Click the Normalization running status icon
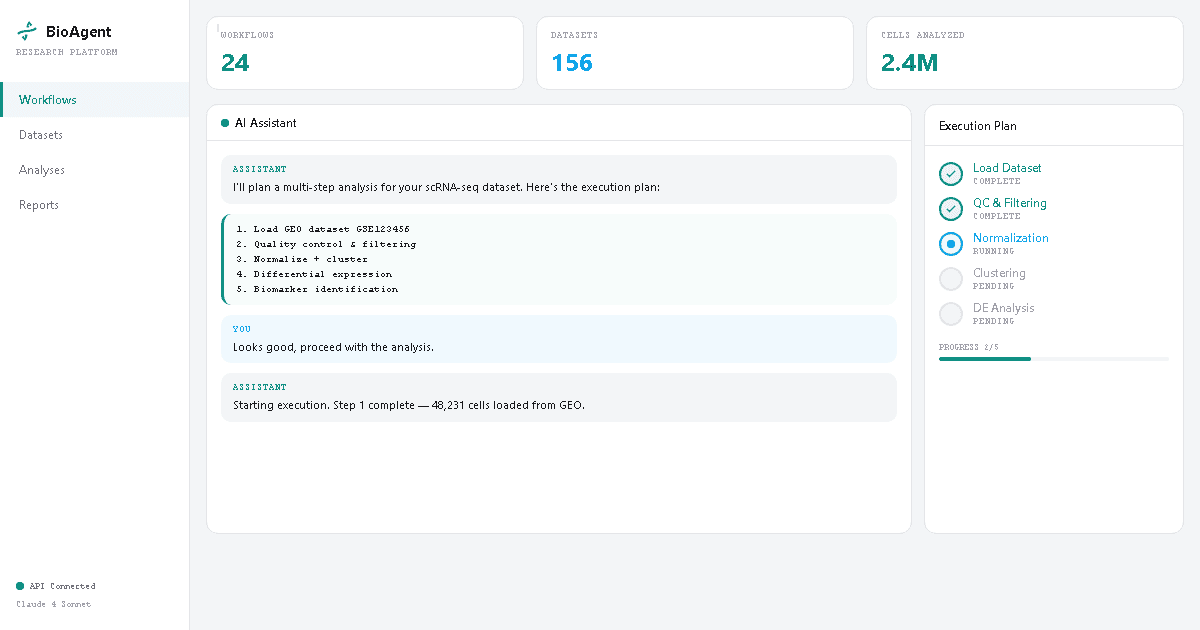The width and height of the screenshot is (1200, 630). 950,244
